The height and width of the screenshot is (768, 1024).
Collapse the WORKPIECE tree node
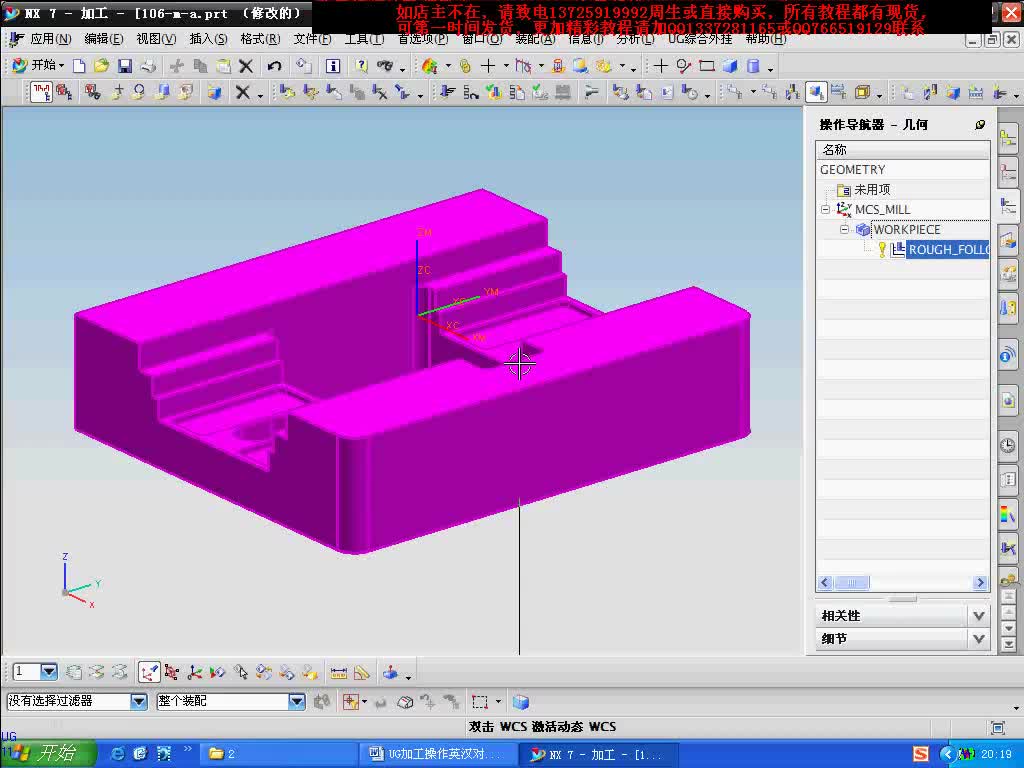(x=844, y=229)
